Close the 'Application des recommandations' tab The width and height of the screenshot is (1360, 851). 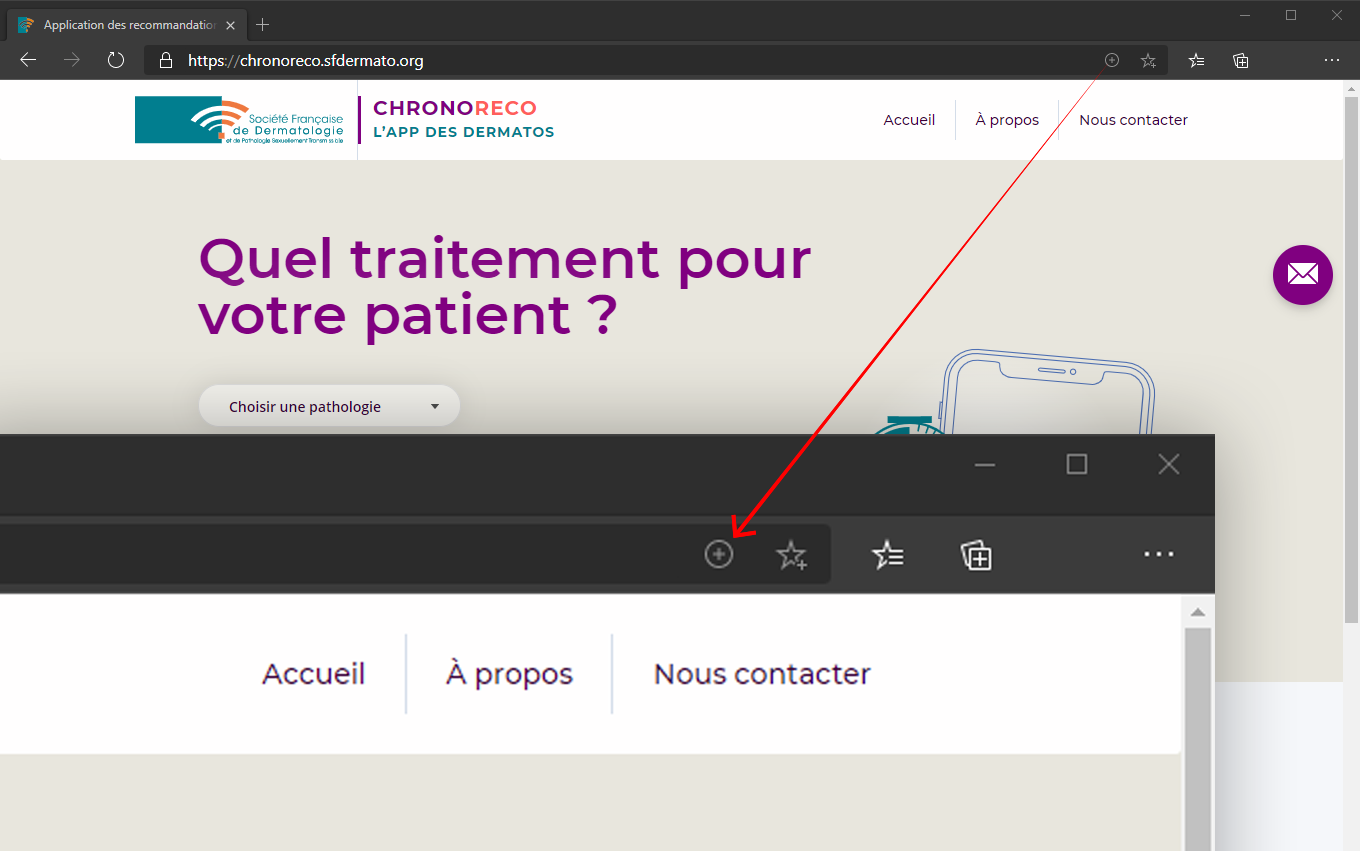pyautogui.click(x=230, y=25)
